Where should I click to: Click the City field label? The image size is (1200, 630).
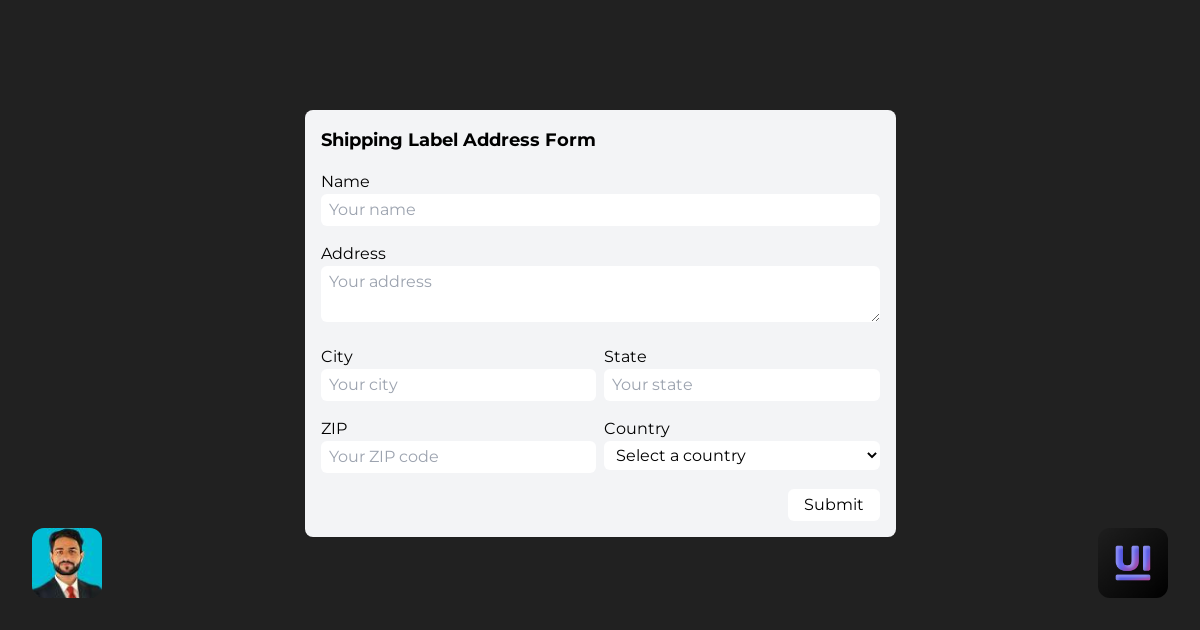(x=336, y=357)
